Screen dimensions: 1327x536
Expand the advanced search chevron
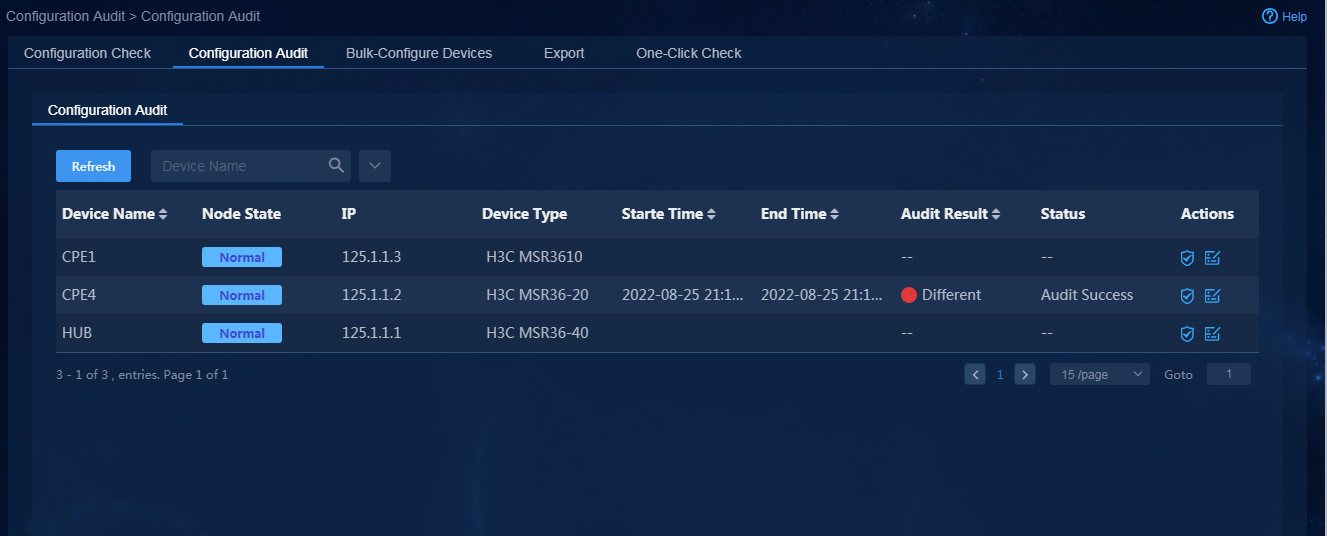coord(375,166)
